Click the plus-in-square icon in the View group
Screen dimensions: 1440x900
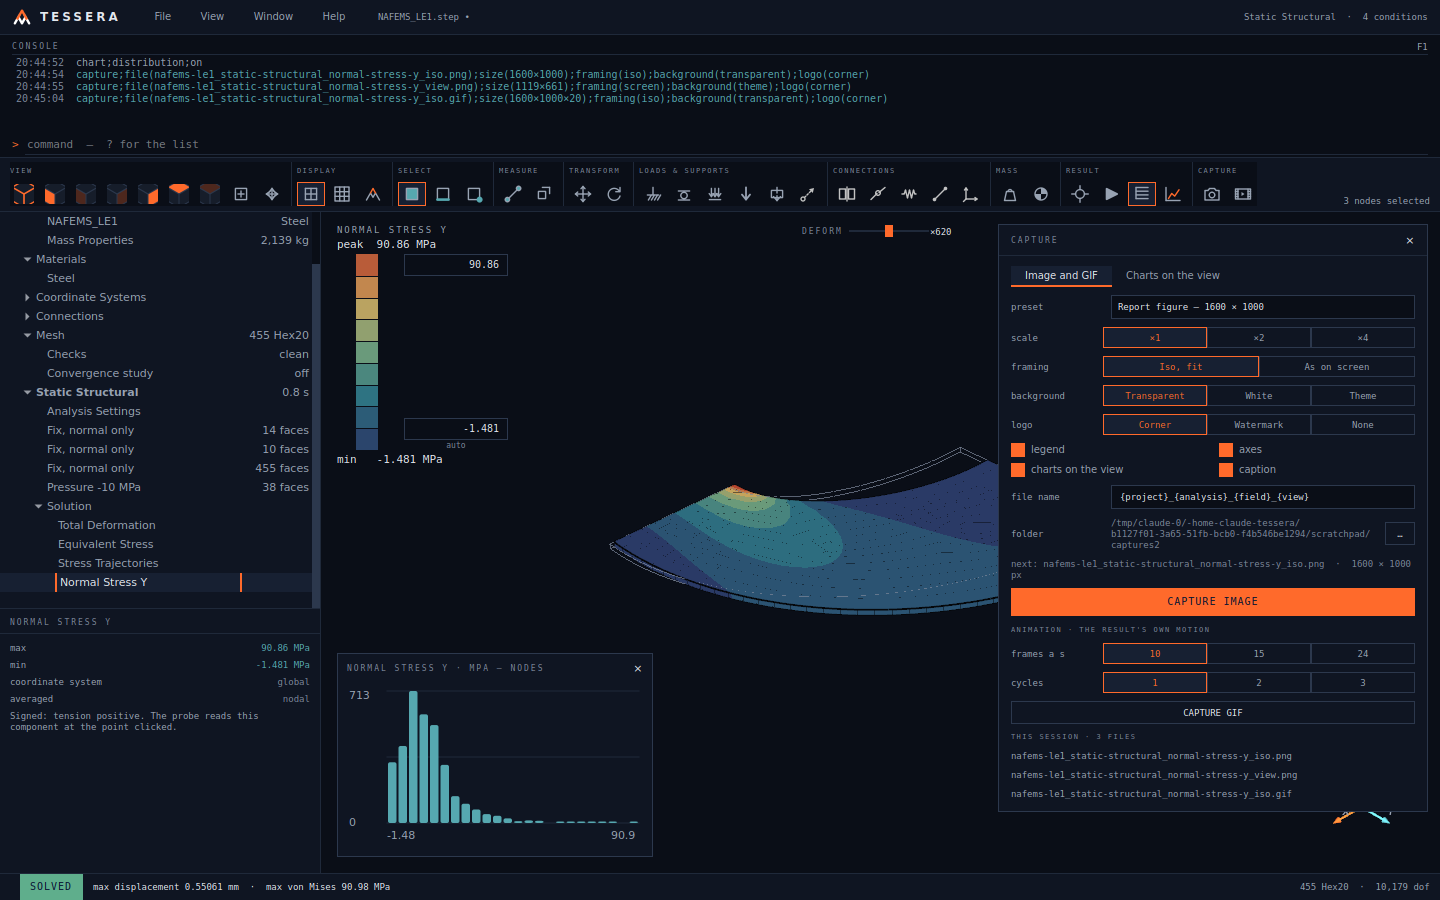[241, 194]
